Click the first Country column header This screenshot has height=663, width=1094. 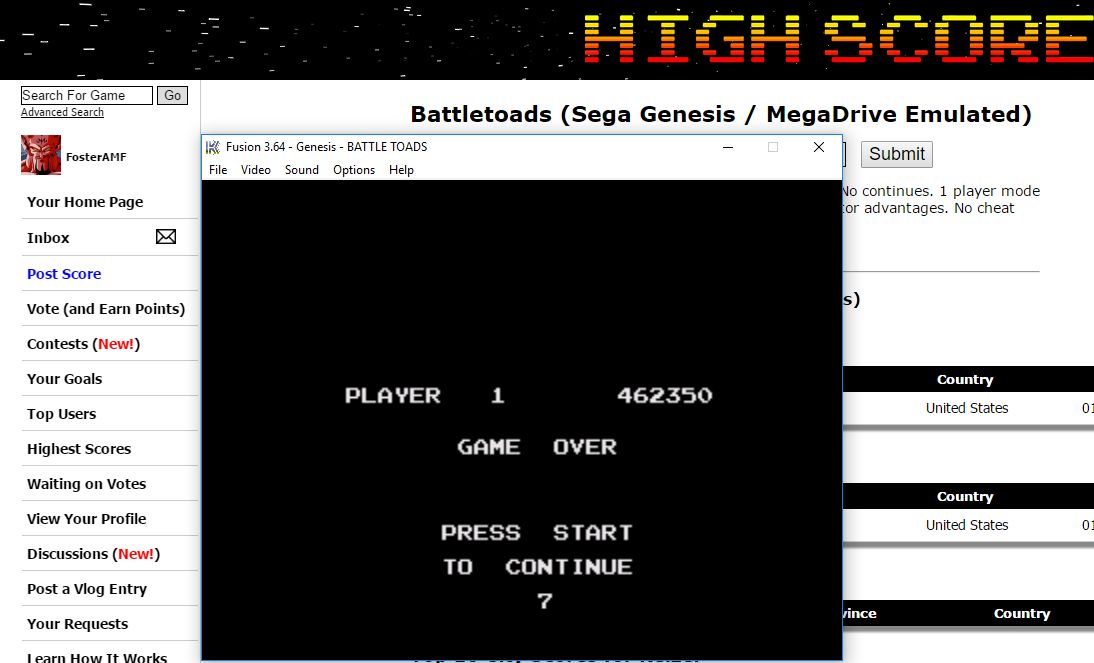coord(965,380)
